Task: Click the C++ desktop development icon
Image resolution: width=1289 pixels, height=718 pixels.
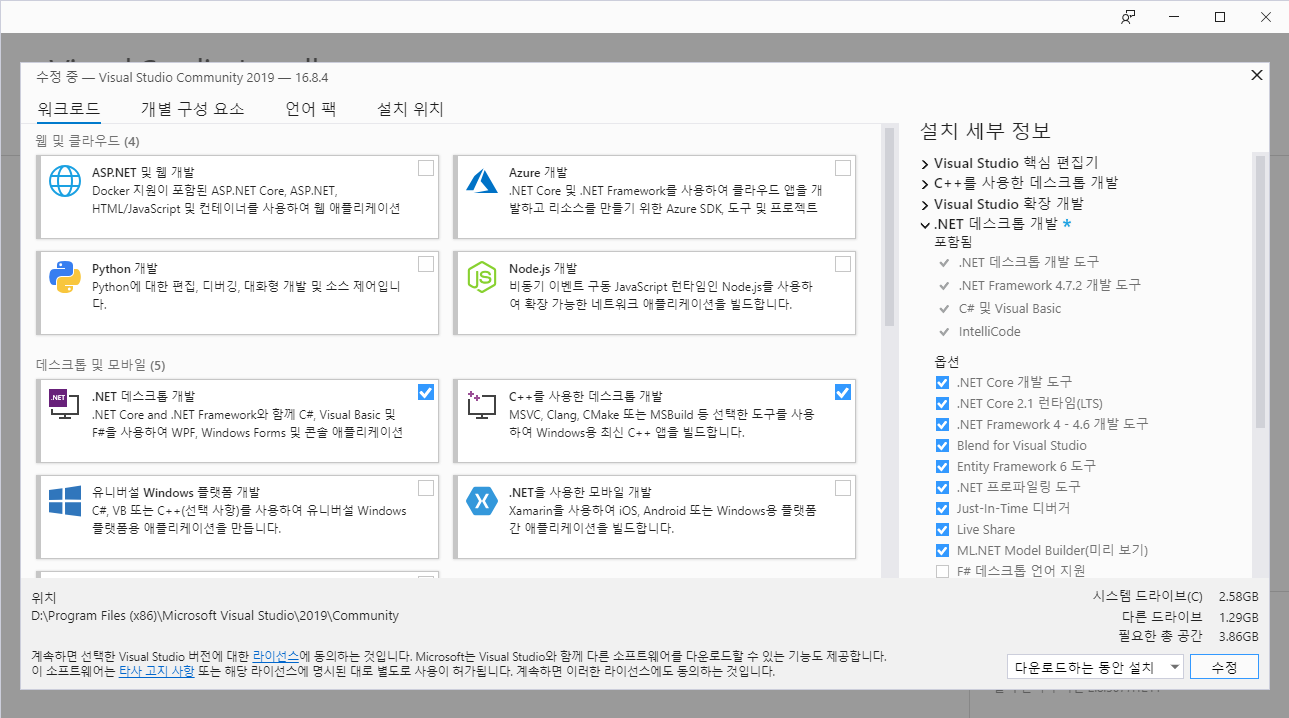Action: (x=482, y=405)
